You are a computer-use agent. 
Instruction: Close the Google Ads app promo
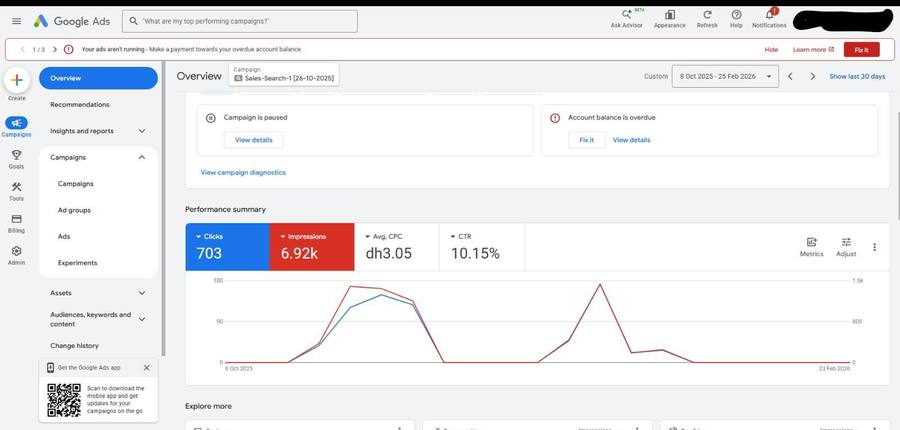tap(146, 367)
